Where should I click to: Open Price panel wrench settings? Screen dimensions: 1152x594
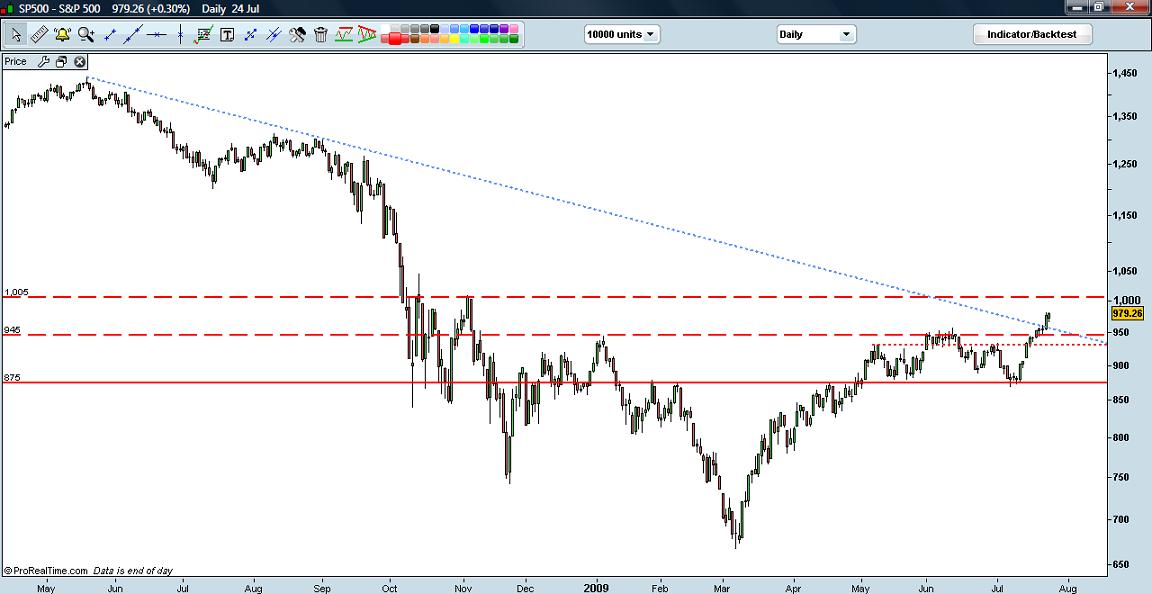point(42,62)
